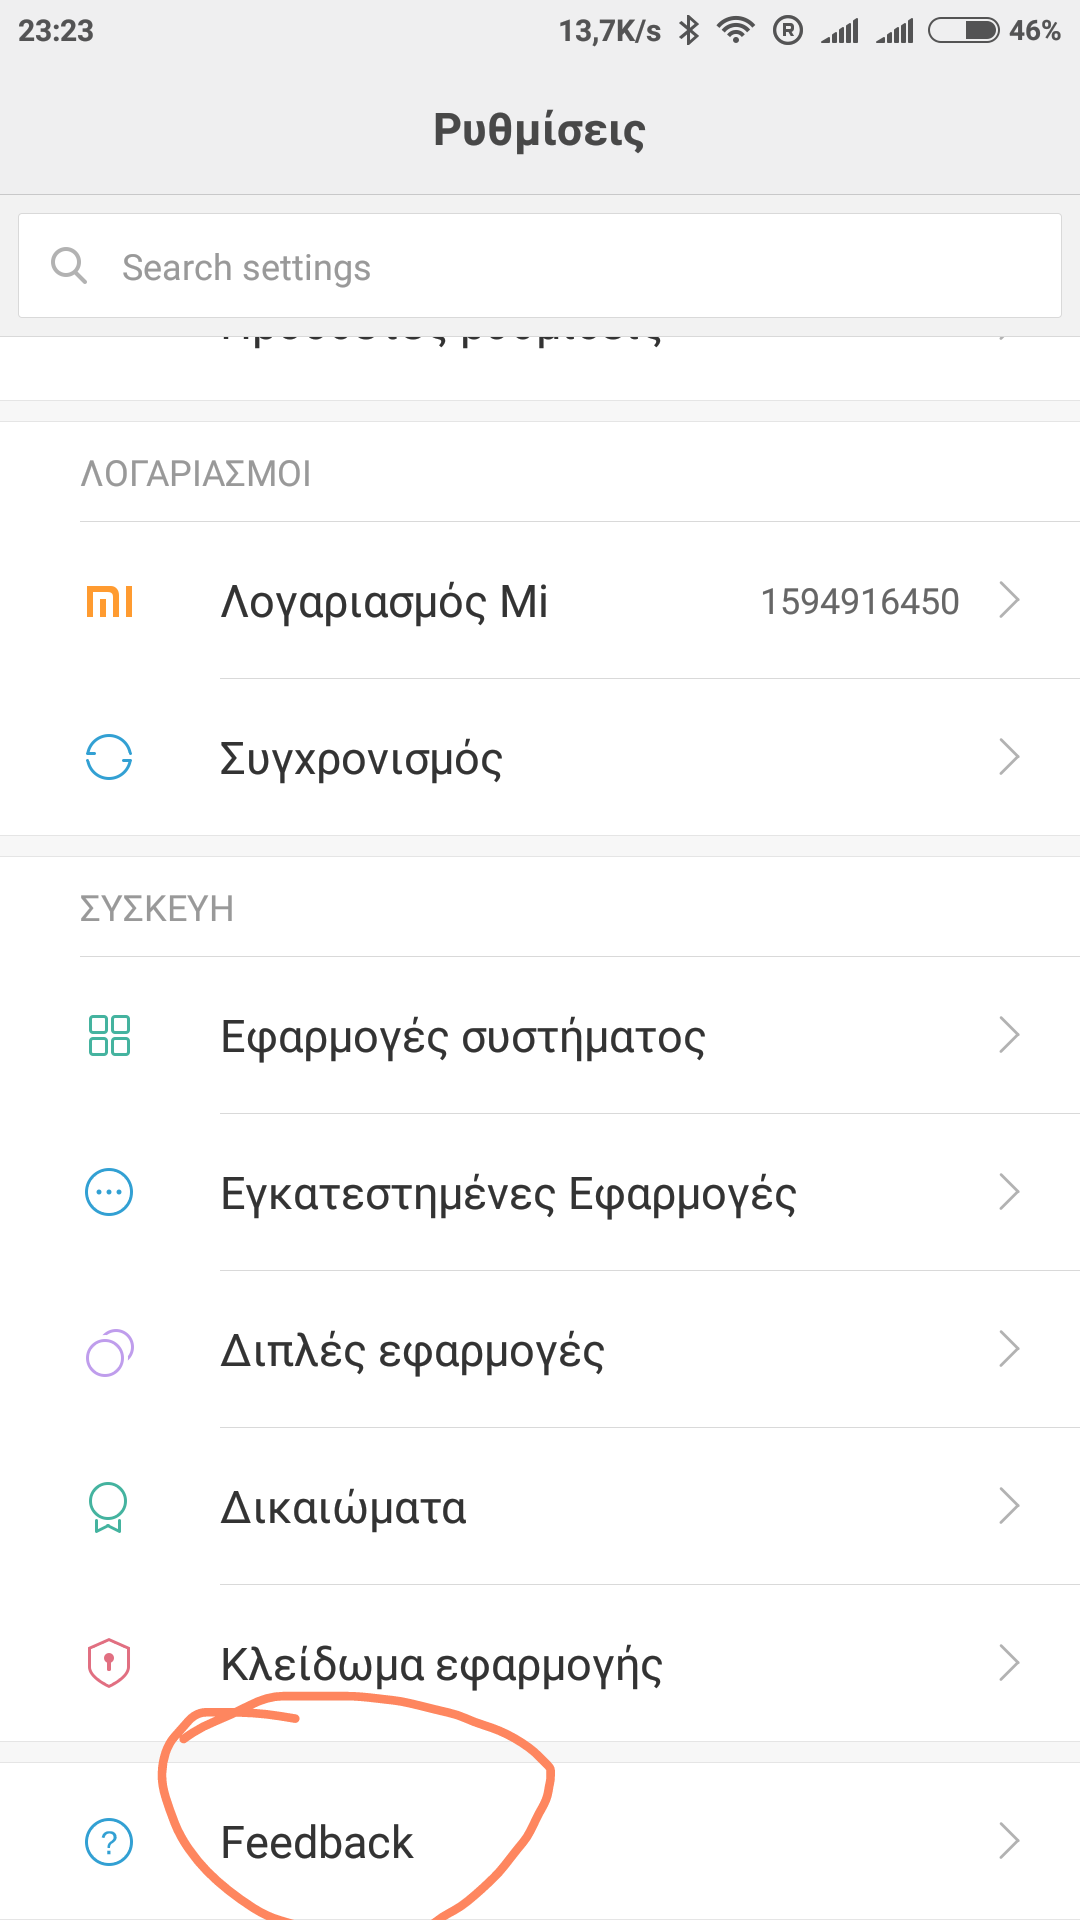Tap the blue question mark Feedback icon
The width and height of the screenshot is (1080, 1920).
(109, 1841)
